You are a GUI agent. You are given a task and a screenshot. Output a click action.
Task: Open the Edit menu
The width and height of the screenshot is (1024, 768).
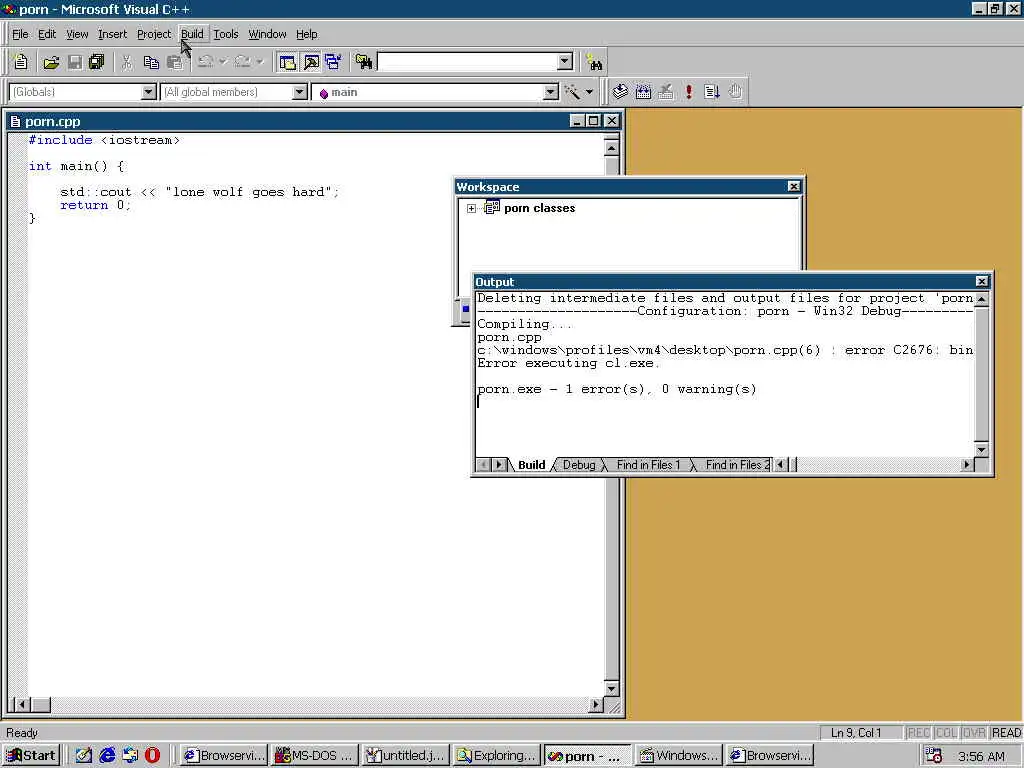tap(46, 34)
